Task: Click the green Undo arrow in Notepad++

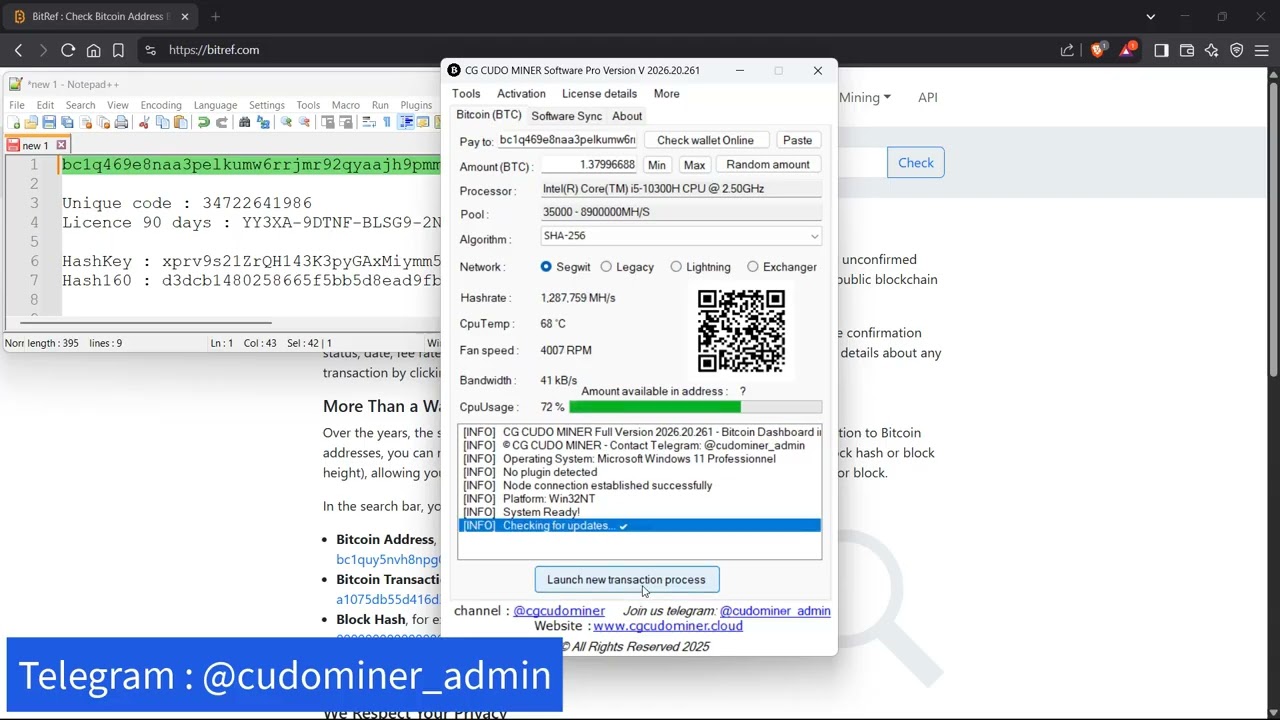Action: click(203, 122)
